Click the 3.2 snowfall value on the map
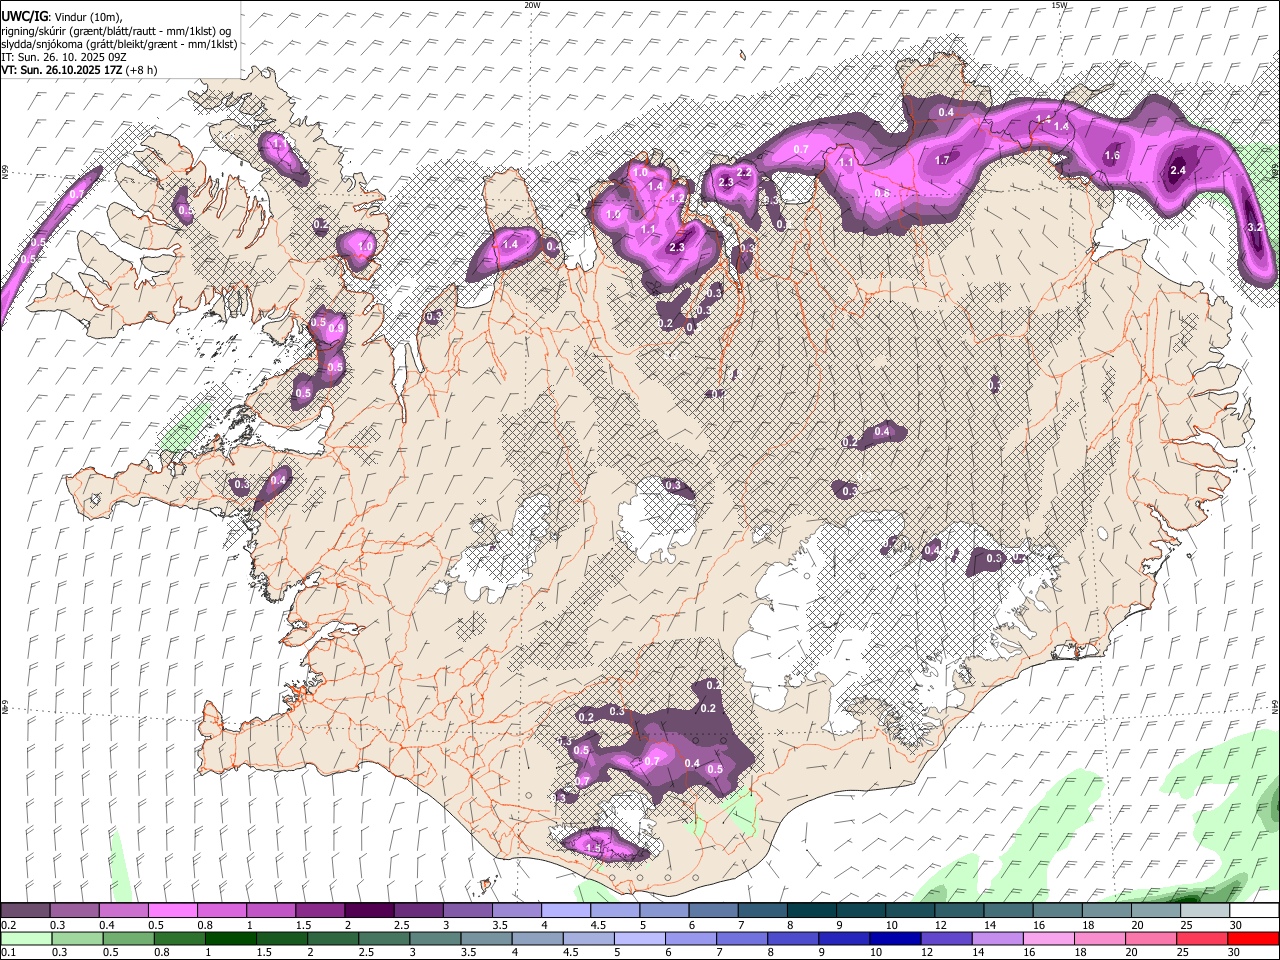 (x=1256, y=229)
